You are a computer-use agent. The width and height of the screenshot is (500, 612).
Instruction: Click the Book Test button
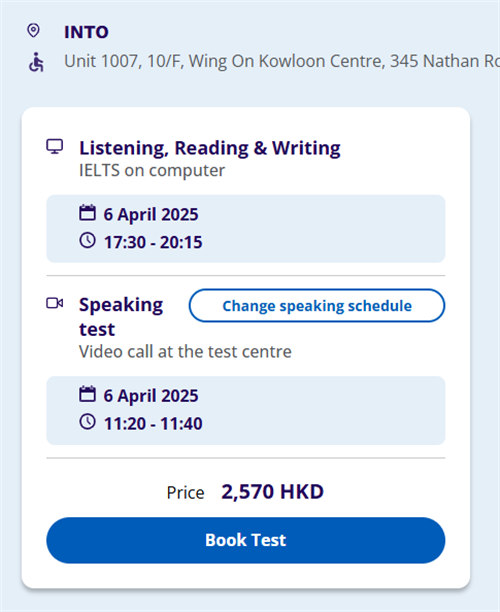coord(246,540)
